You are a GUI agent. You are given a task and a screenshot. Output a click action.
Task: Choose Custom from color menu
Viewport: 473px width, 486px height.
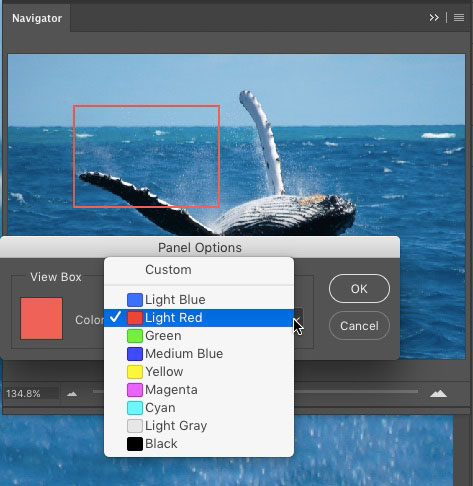click(199, 270)
